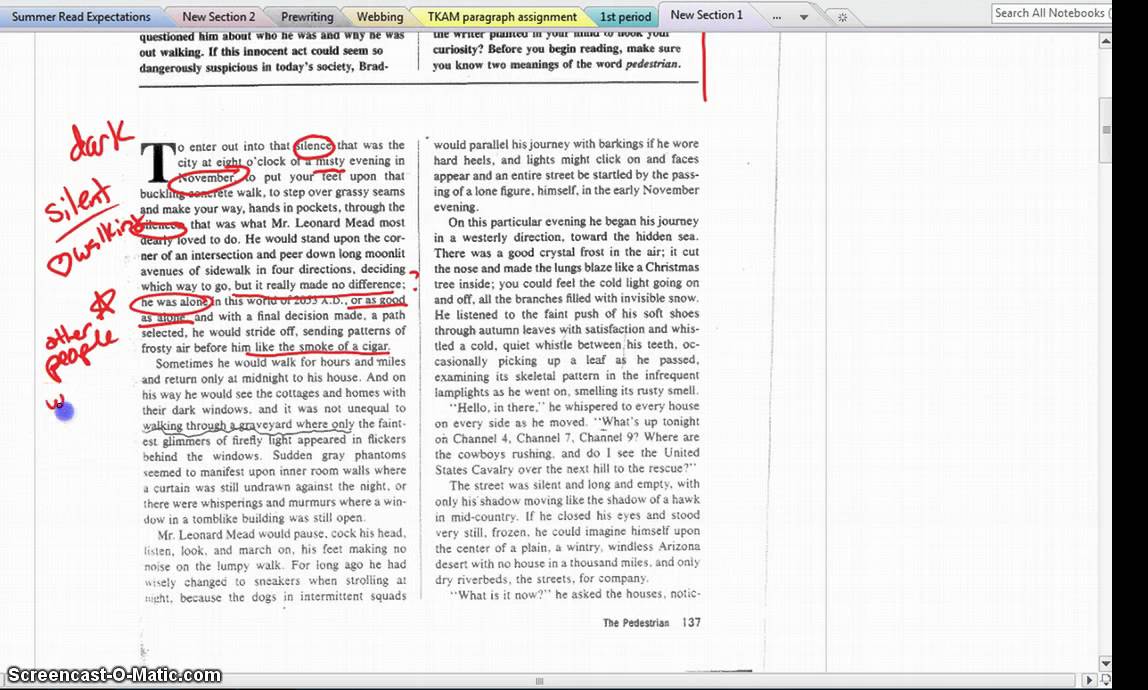
Task: Select the New Section 1 tab
Action: pyautogui.click(x=707, y=15)
